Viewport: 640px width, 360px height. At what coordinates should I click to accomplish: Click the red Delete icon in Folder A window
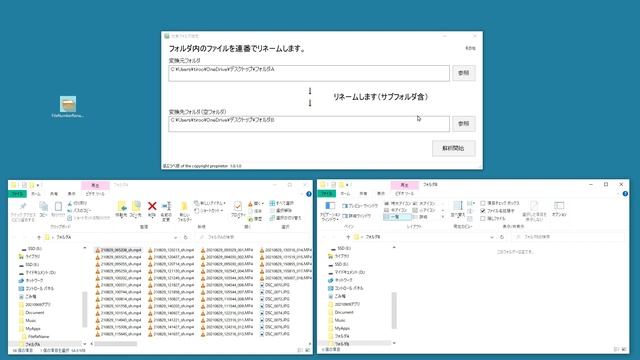152,206
